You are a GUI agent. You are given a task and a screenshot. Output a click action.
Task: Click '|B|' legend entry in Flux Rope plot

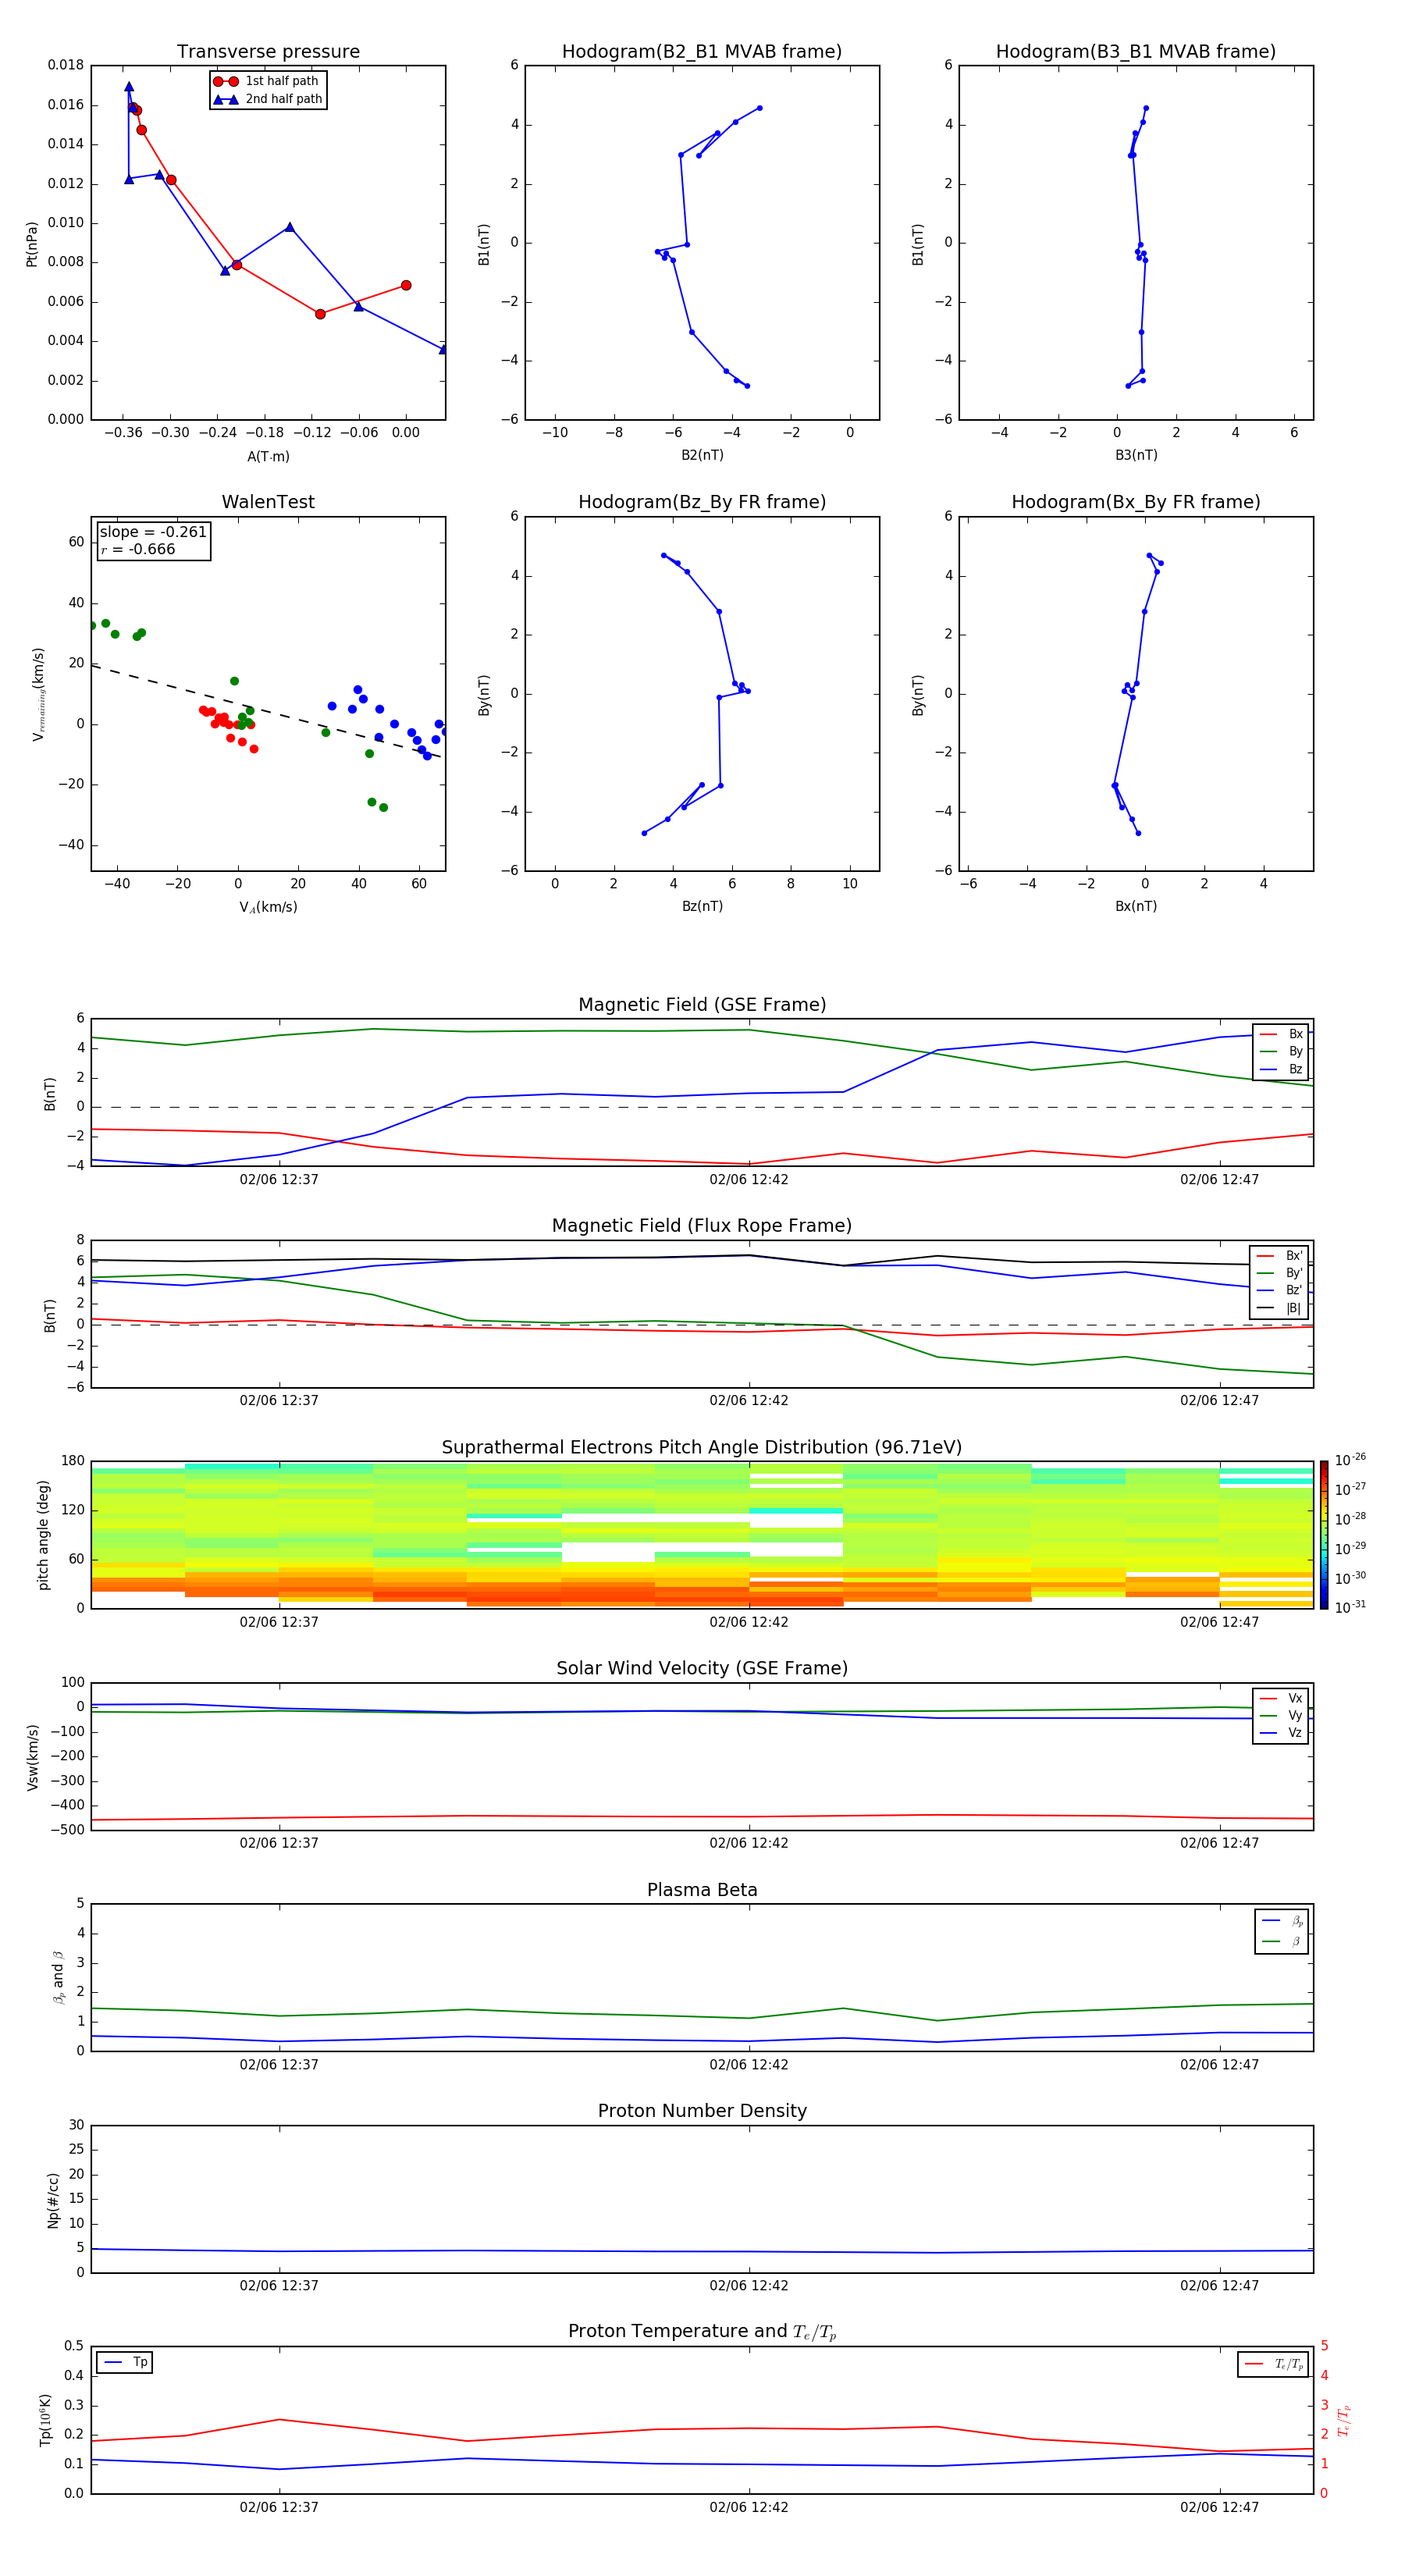(x=1279, y=1309)
